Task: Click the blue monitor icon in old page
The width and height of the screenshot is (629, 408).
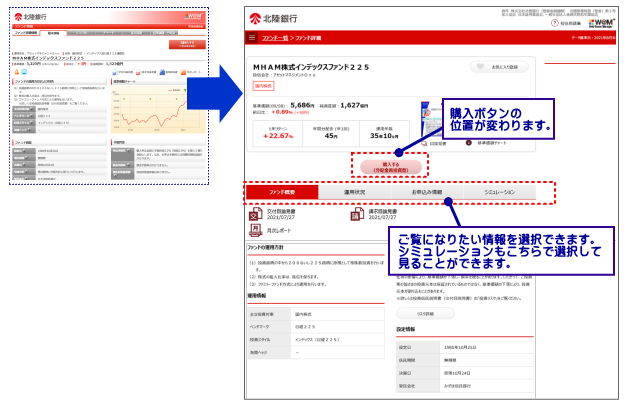Action: coord(24,72)
